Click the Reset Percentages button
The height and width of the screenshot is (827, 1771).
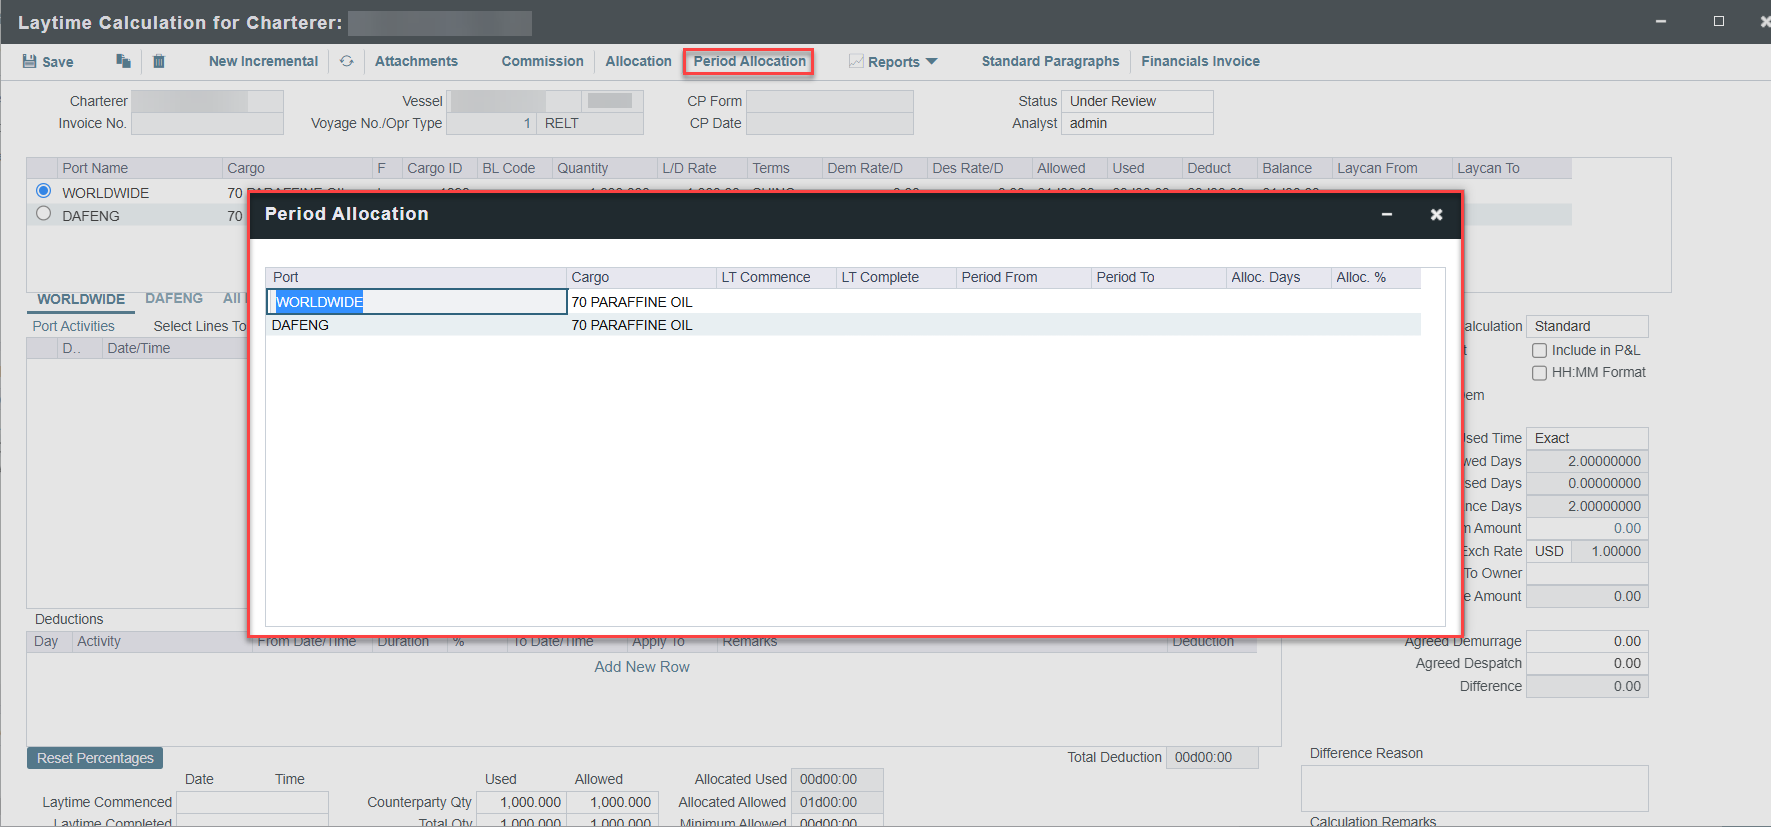point(95,758)
